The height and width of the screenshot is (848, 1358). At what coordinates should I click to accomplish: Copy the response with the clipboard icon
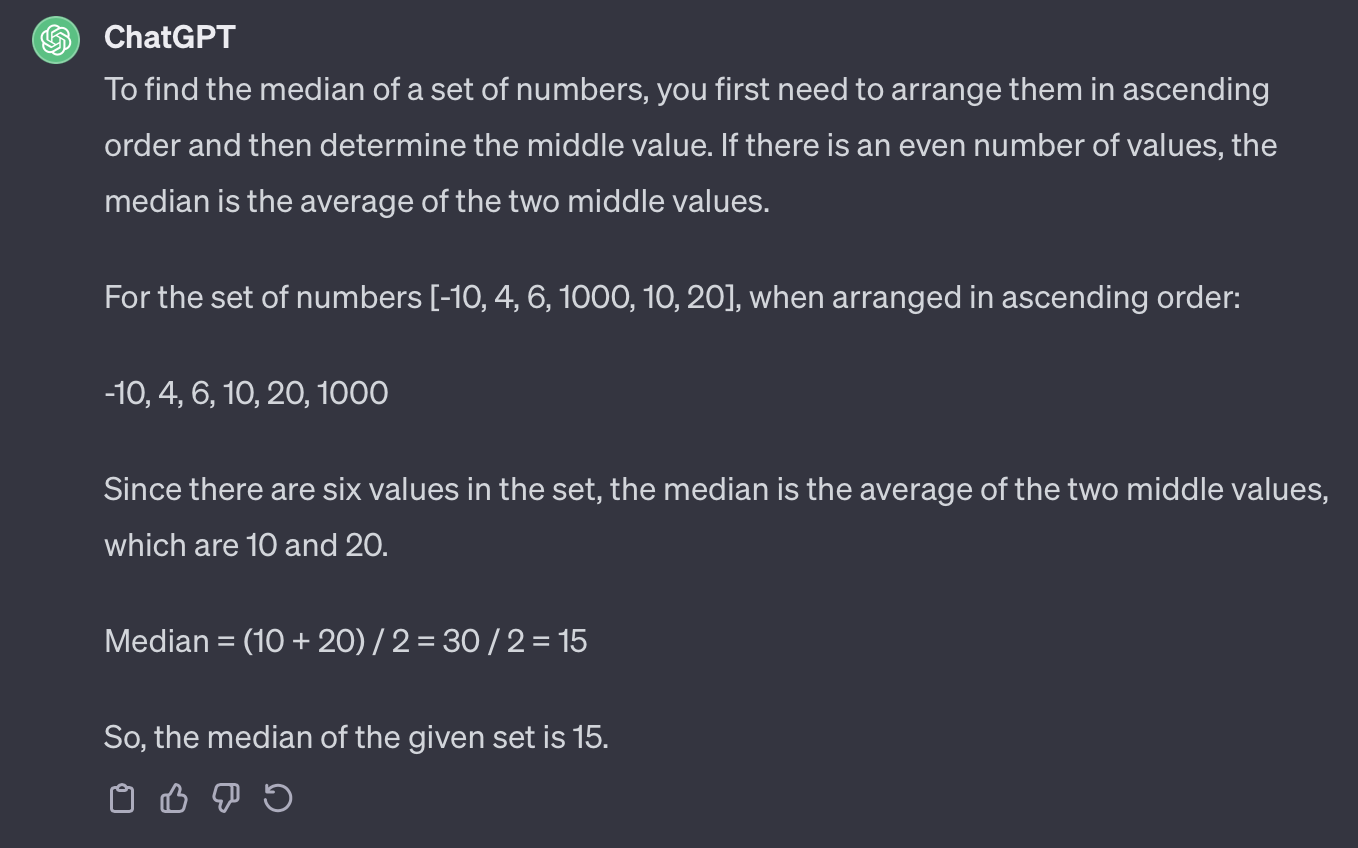121,799
